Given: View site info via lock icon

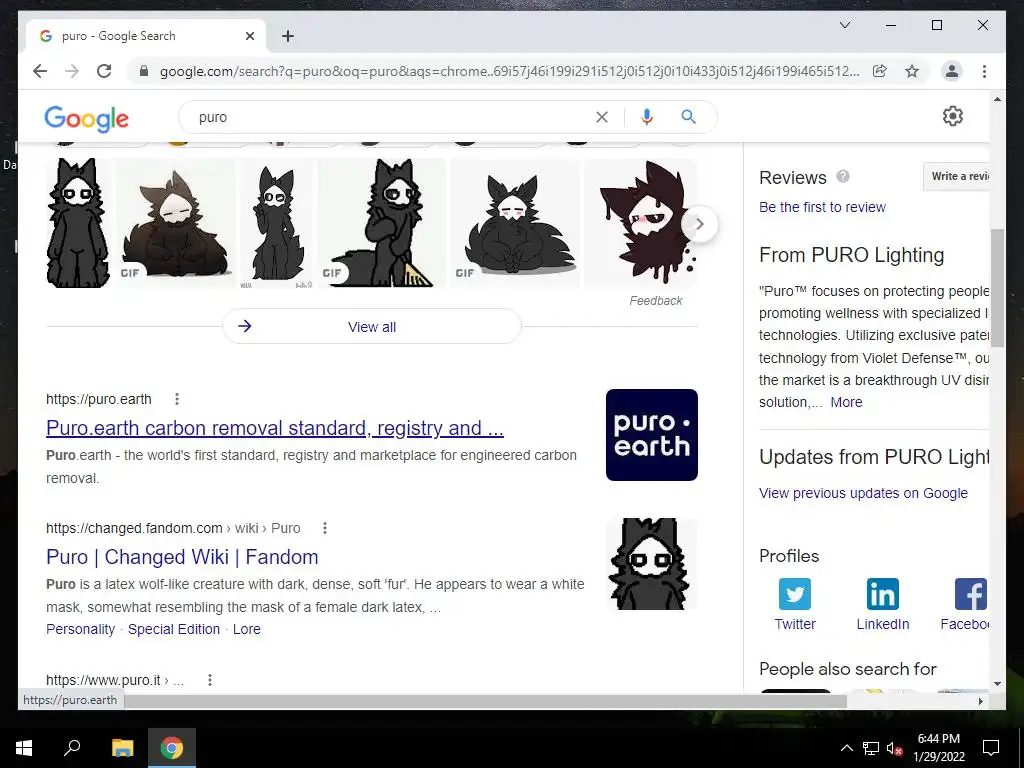Looking at the screenshot, I should (x=144, y=71).
